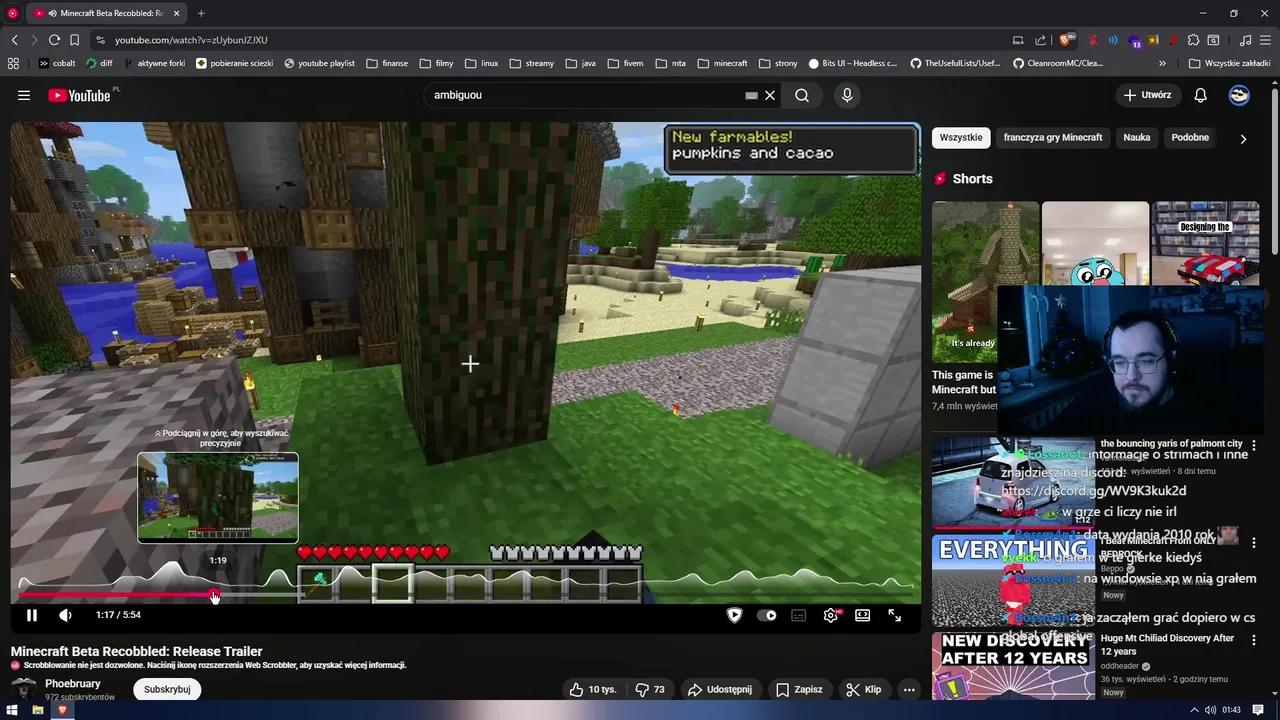Select the 'franczyza gry Minecraft' chip

[x=1053, y=137]
